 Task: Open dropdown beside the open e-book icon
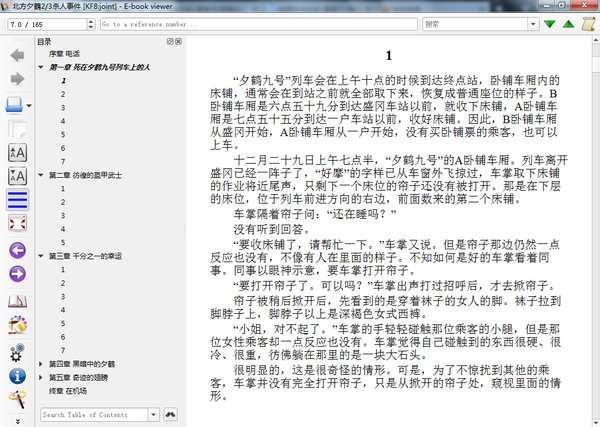click(29, 106)
